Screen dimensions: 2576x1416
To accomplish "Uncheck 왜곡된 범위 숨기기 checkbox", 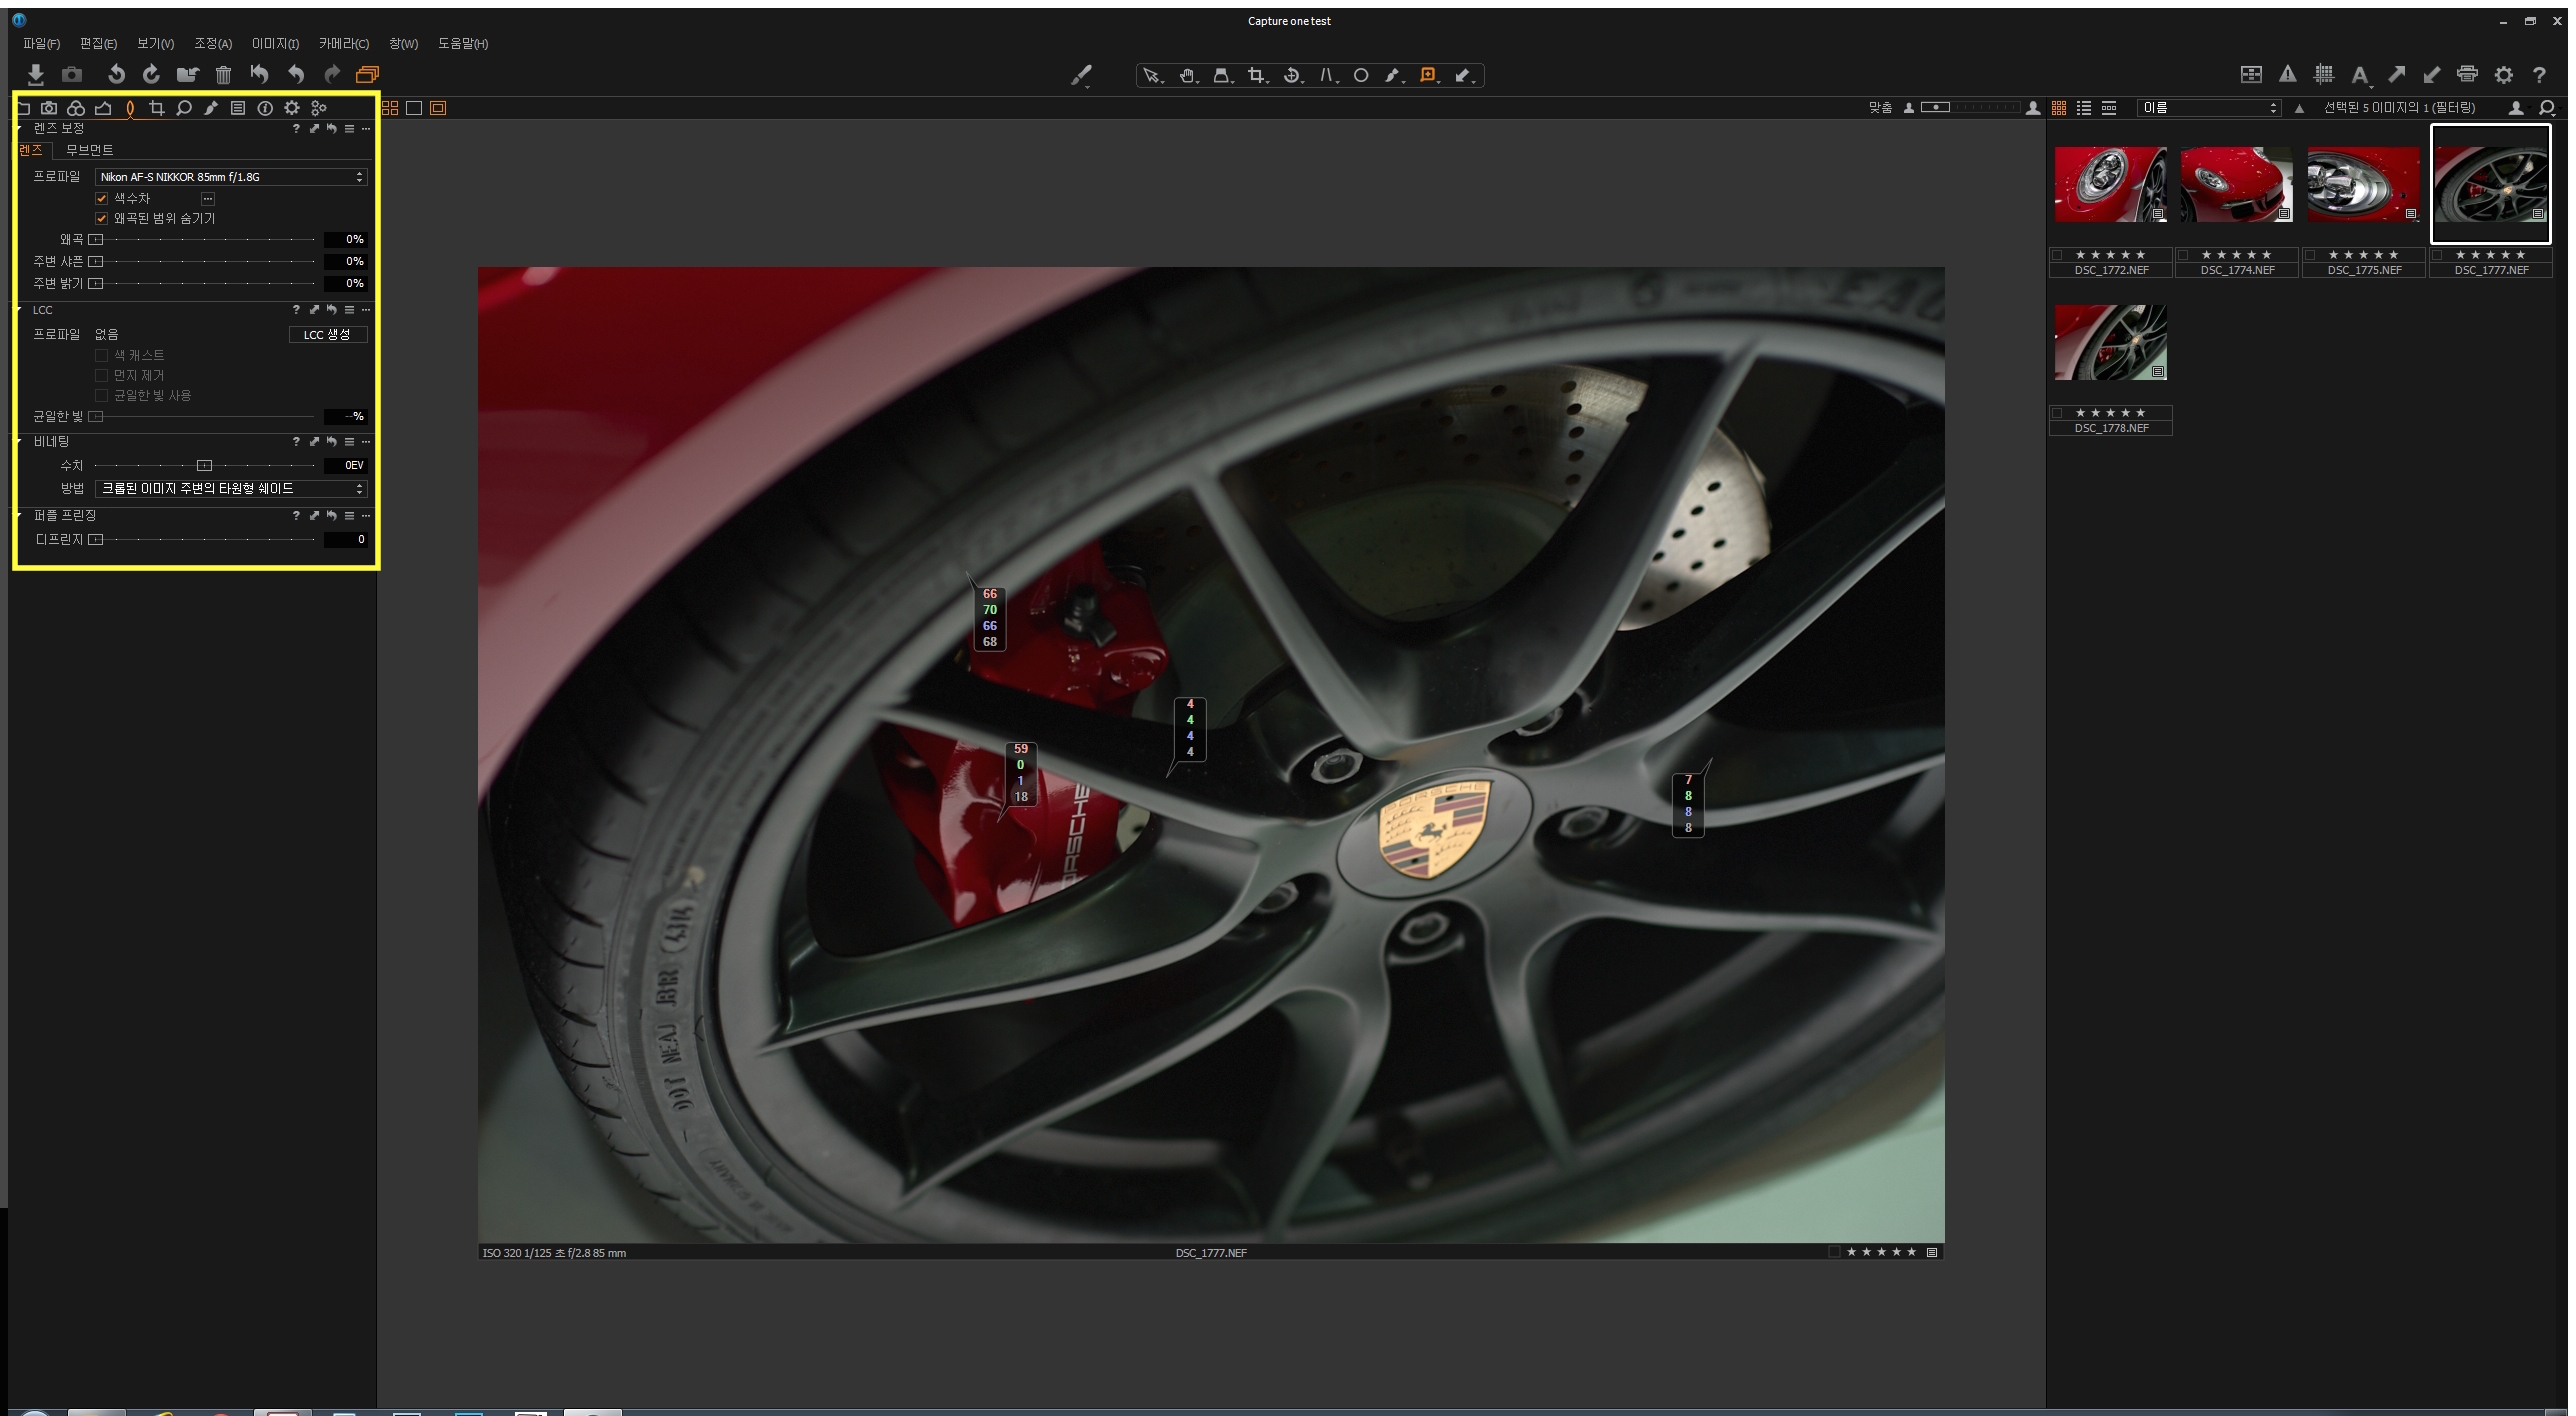I will click(x=101, y=218).
